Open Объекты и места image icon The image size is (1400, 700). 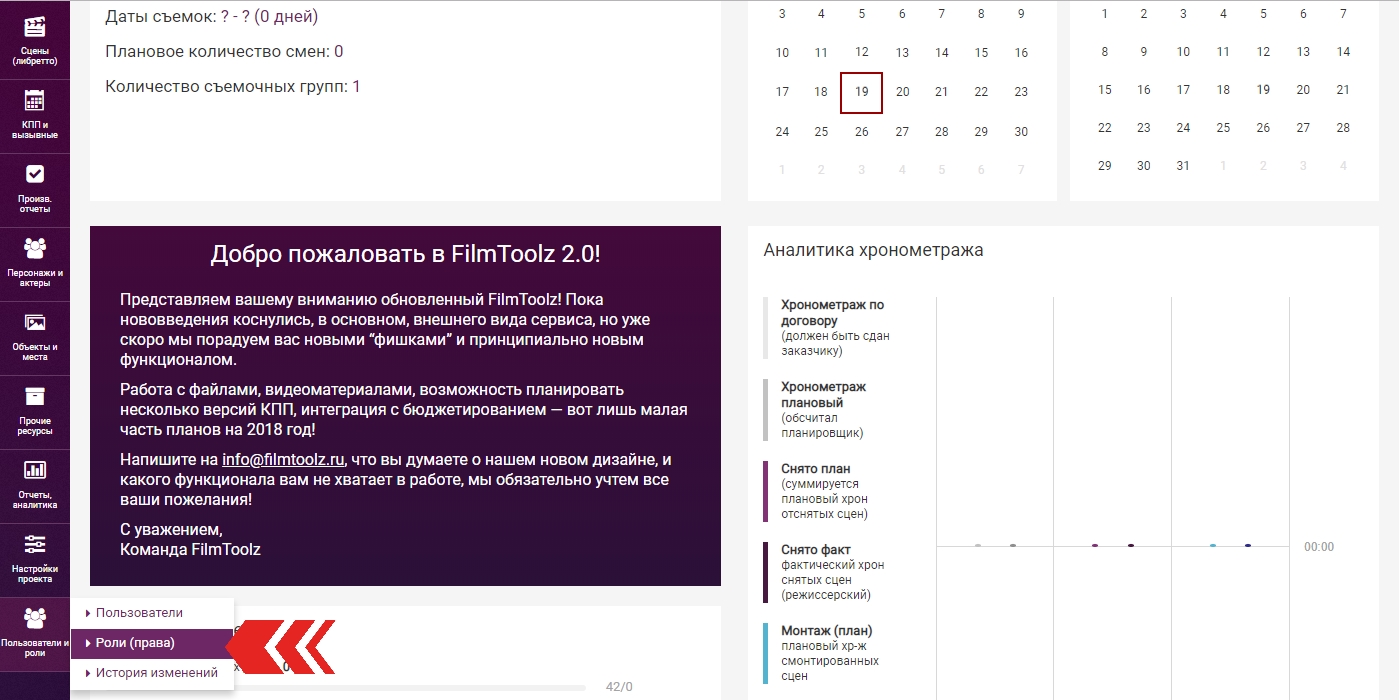pos(35,323)
